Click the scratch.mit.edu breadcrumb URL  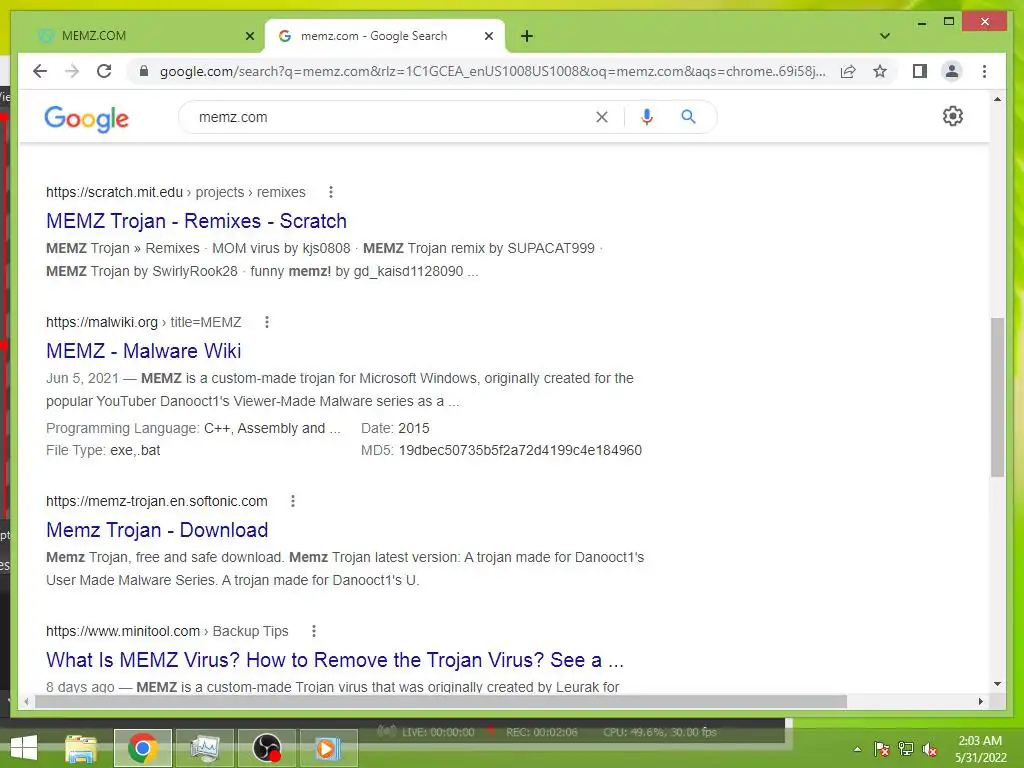[176, 192]
